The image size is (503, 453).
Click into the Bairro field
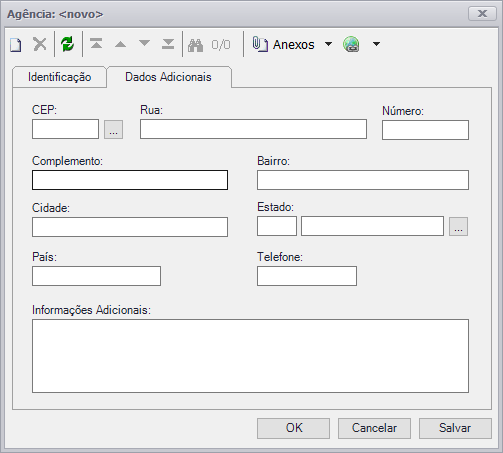point(363,180)
